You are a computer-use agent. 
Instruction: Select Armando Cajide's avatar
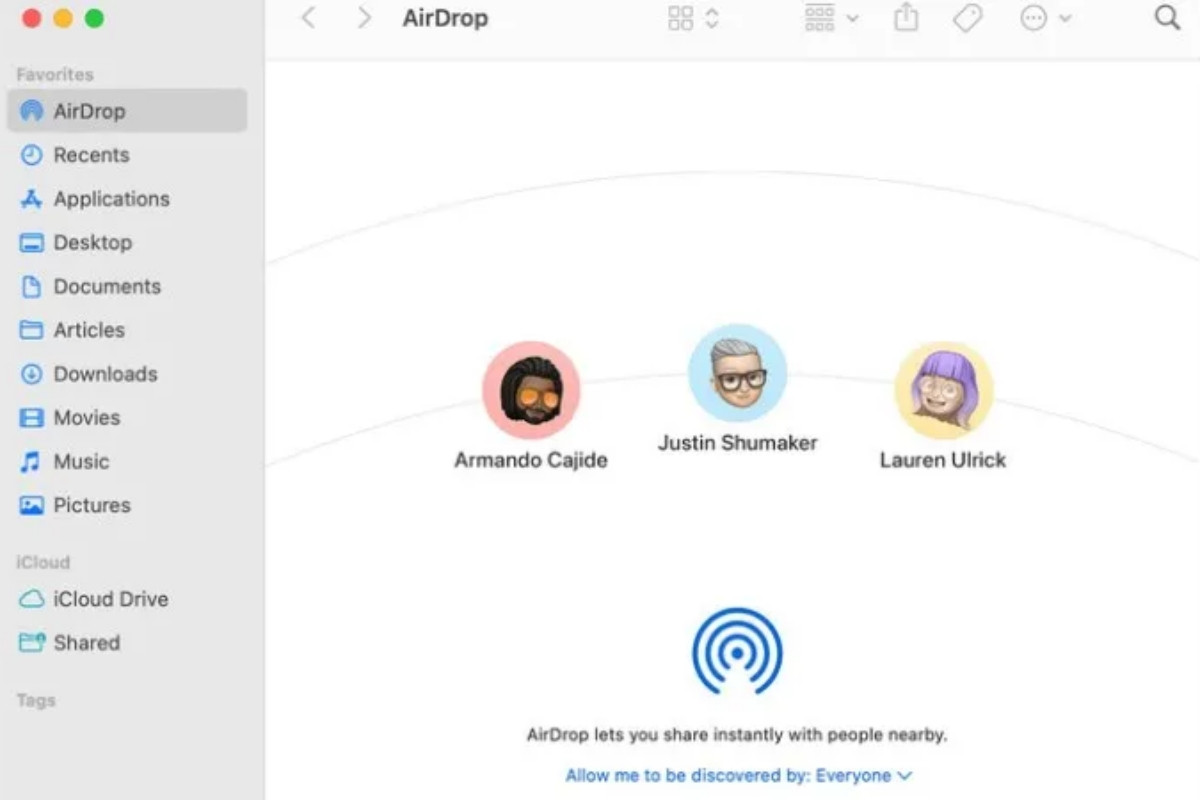coord(531,391)
